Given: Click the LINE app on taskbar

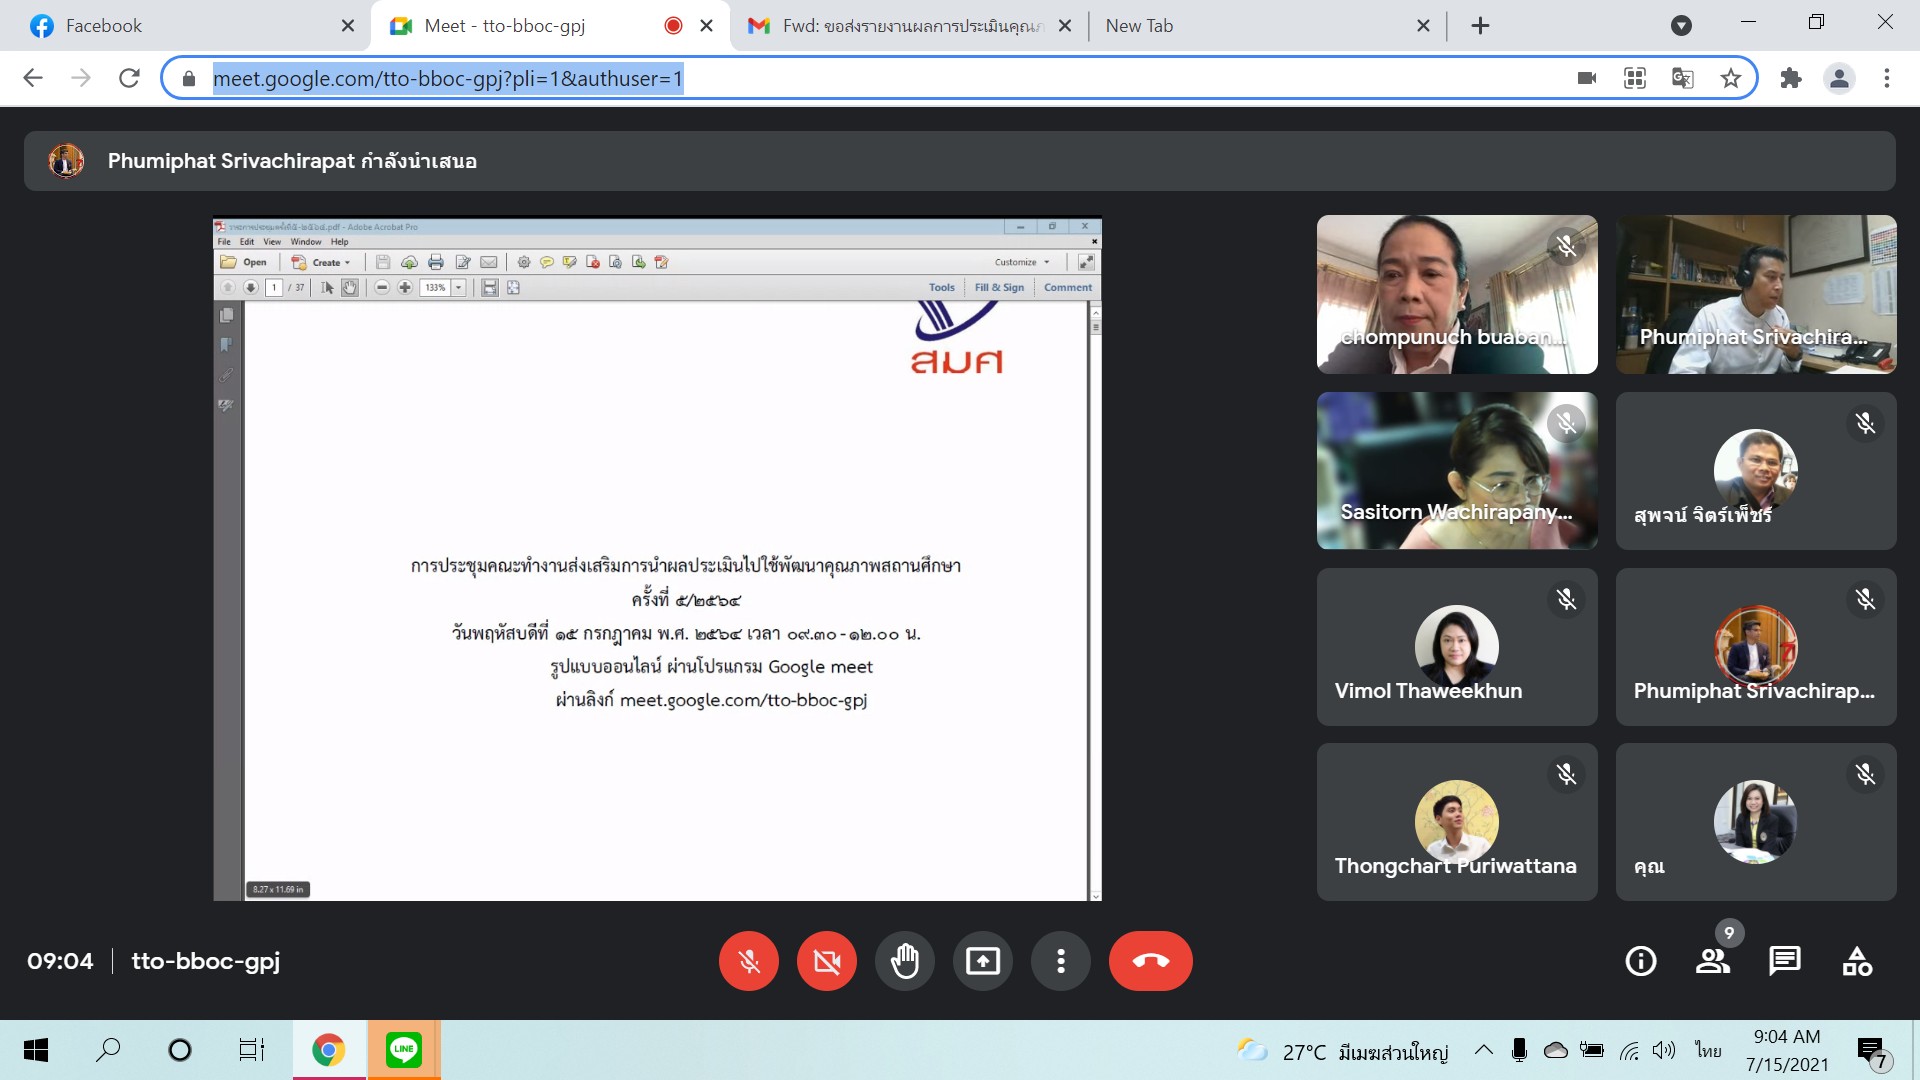Looking at the screenshot, I should coord(404,1050).
